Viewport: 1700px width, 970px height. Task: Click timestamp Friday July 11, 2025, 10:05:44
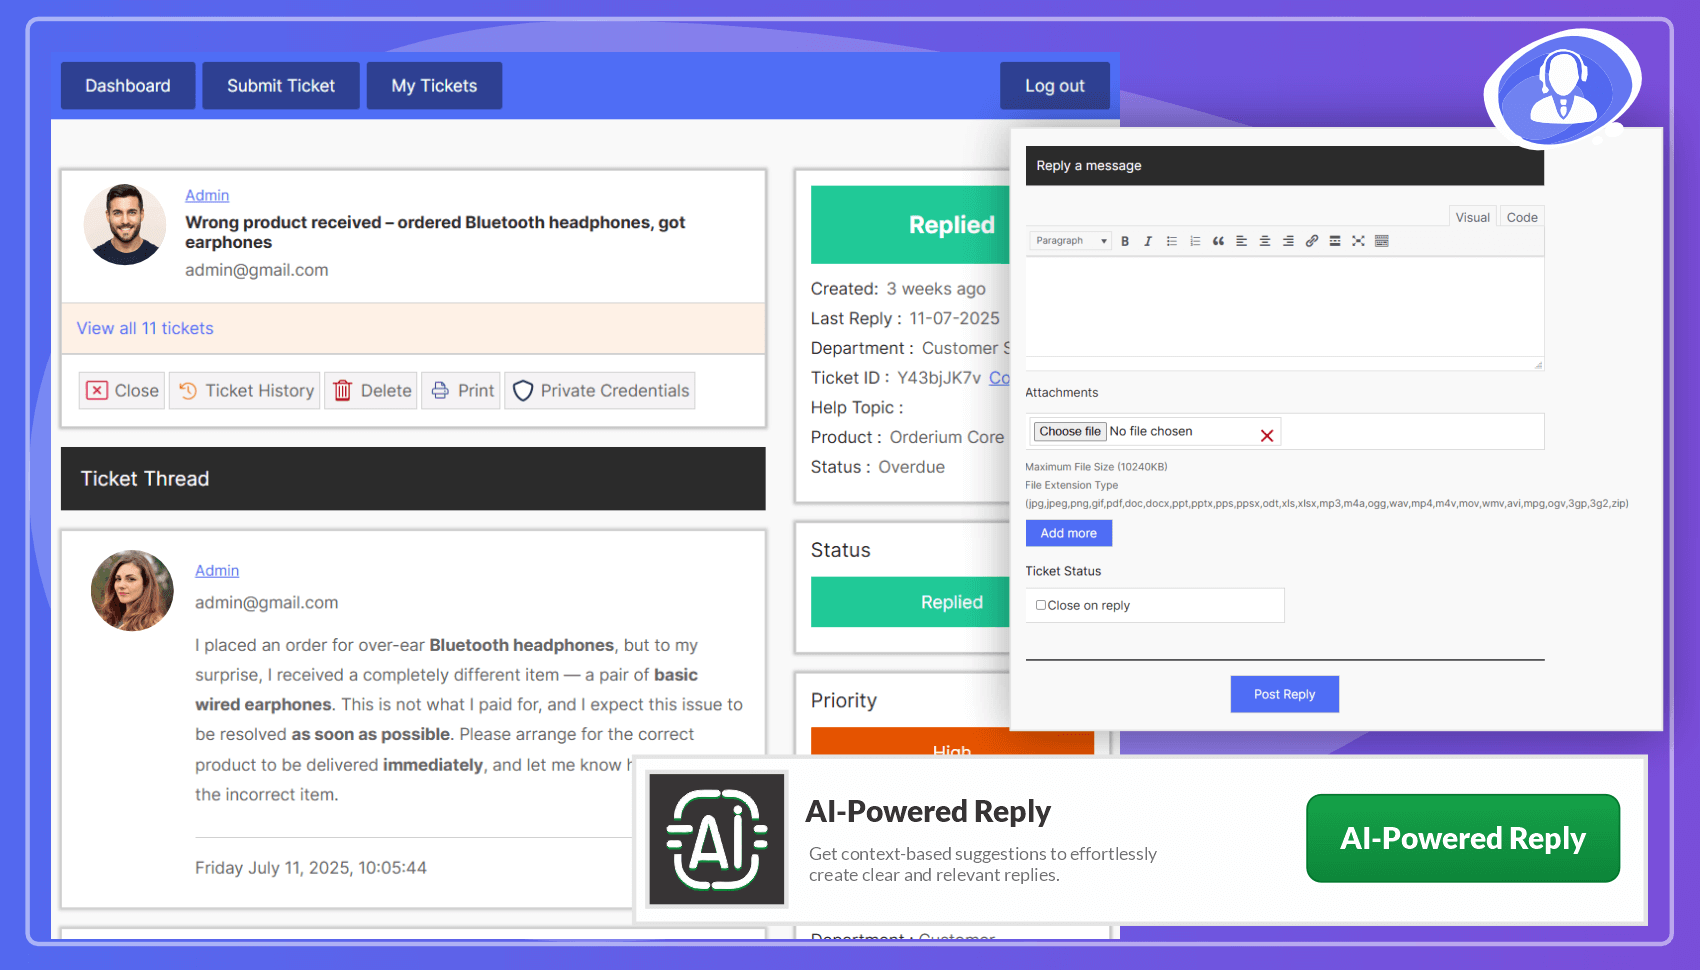tap(311, 868)
